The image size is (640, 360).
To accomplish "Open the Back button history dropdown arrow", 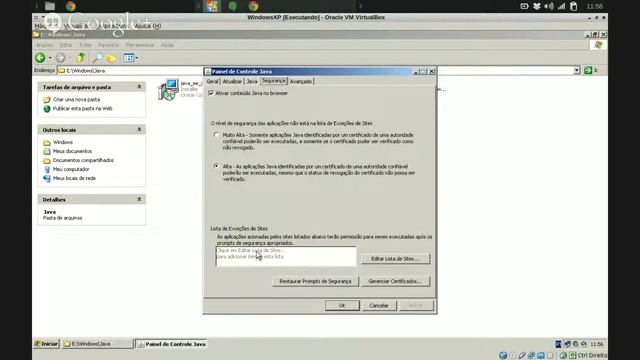I will coord(50,58).
